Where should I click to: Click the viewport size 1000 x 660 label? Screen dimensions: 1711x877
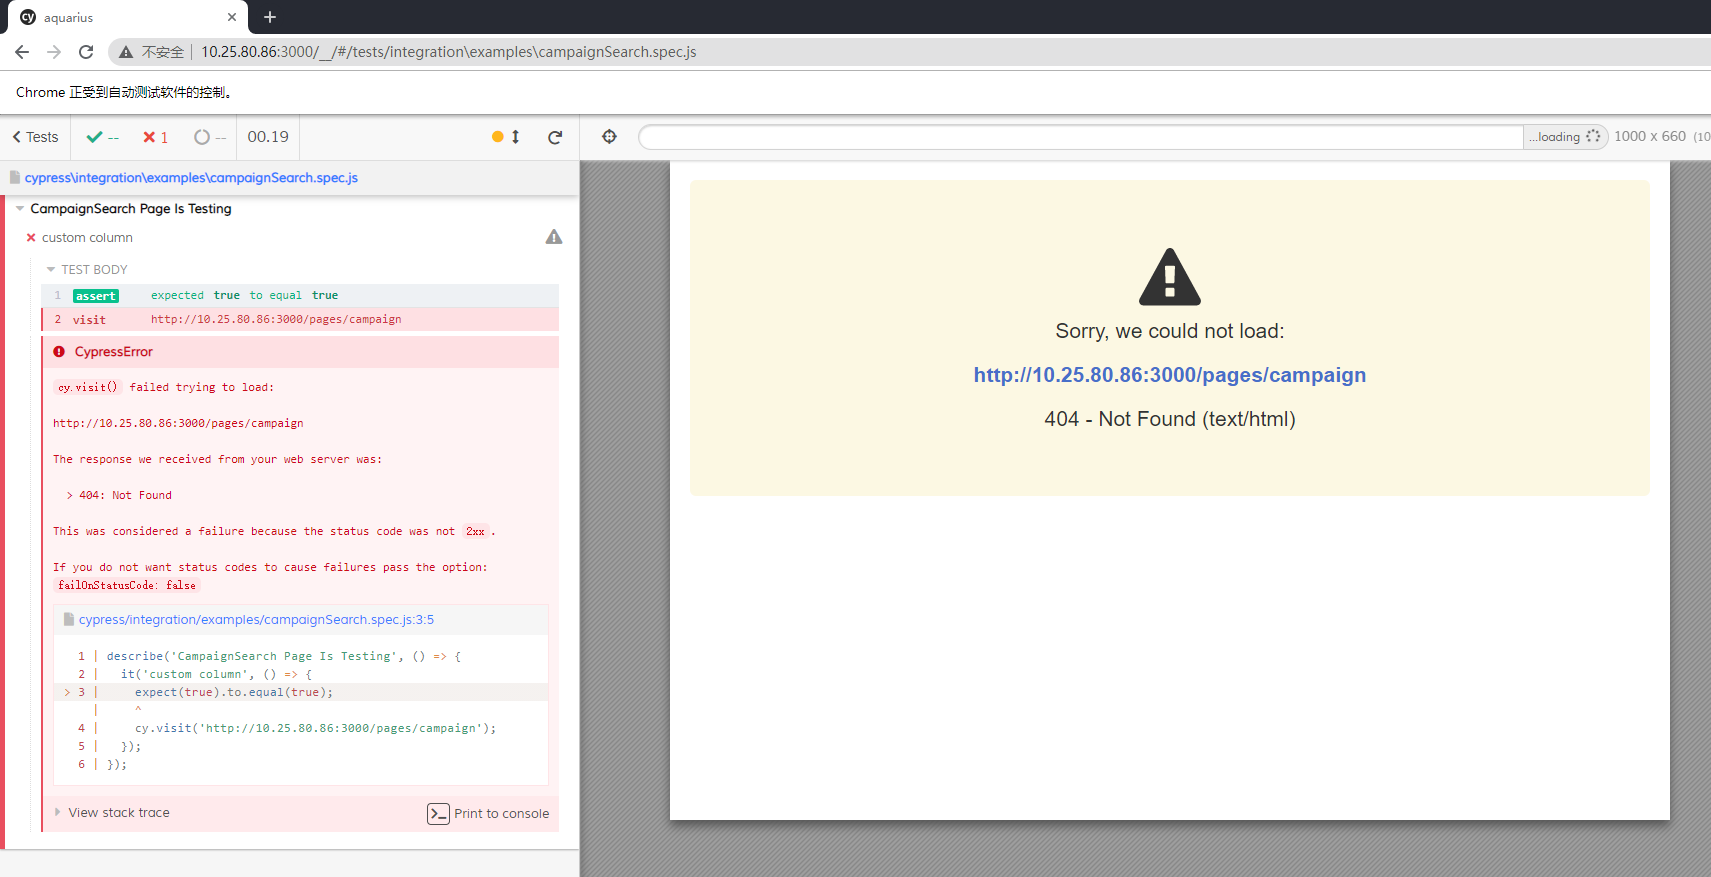[1650, 136]
